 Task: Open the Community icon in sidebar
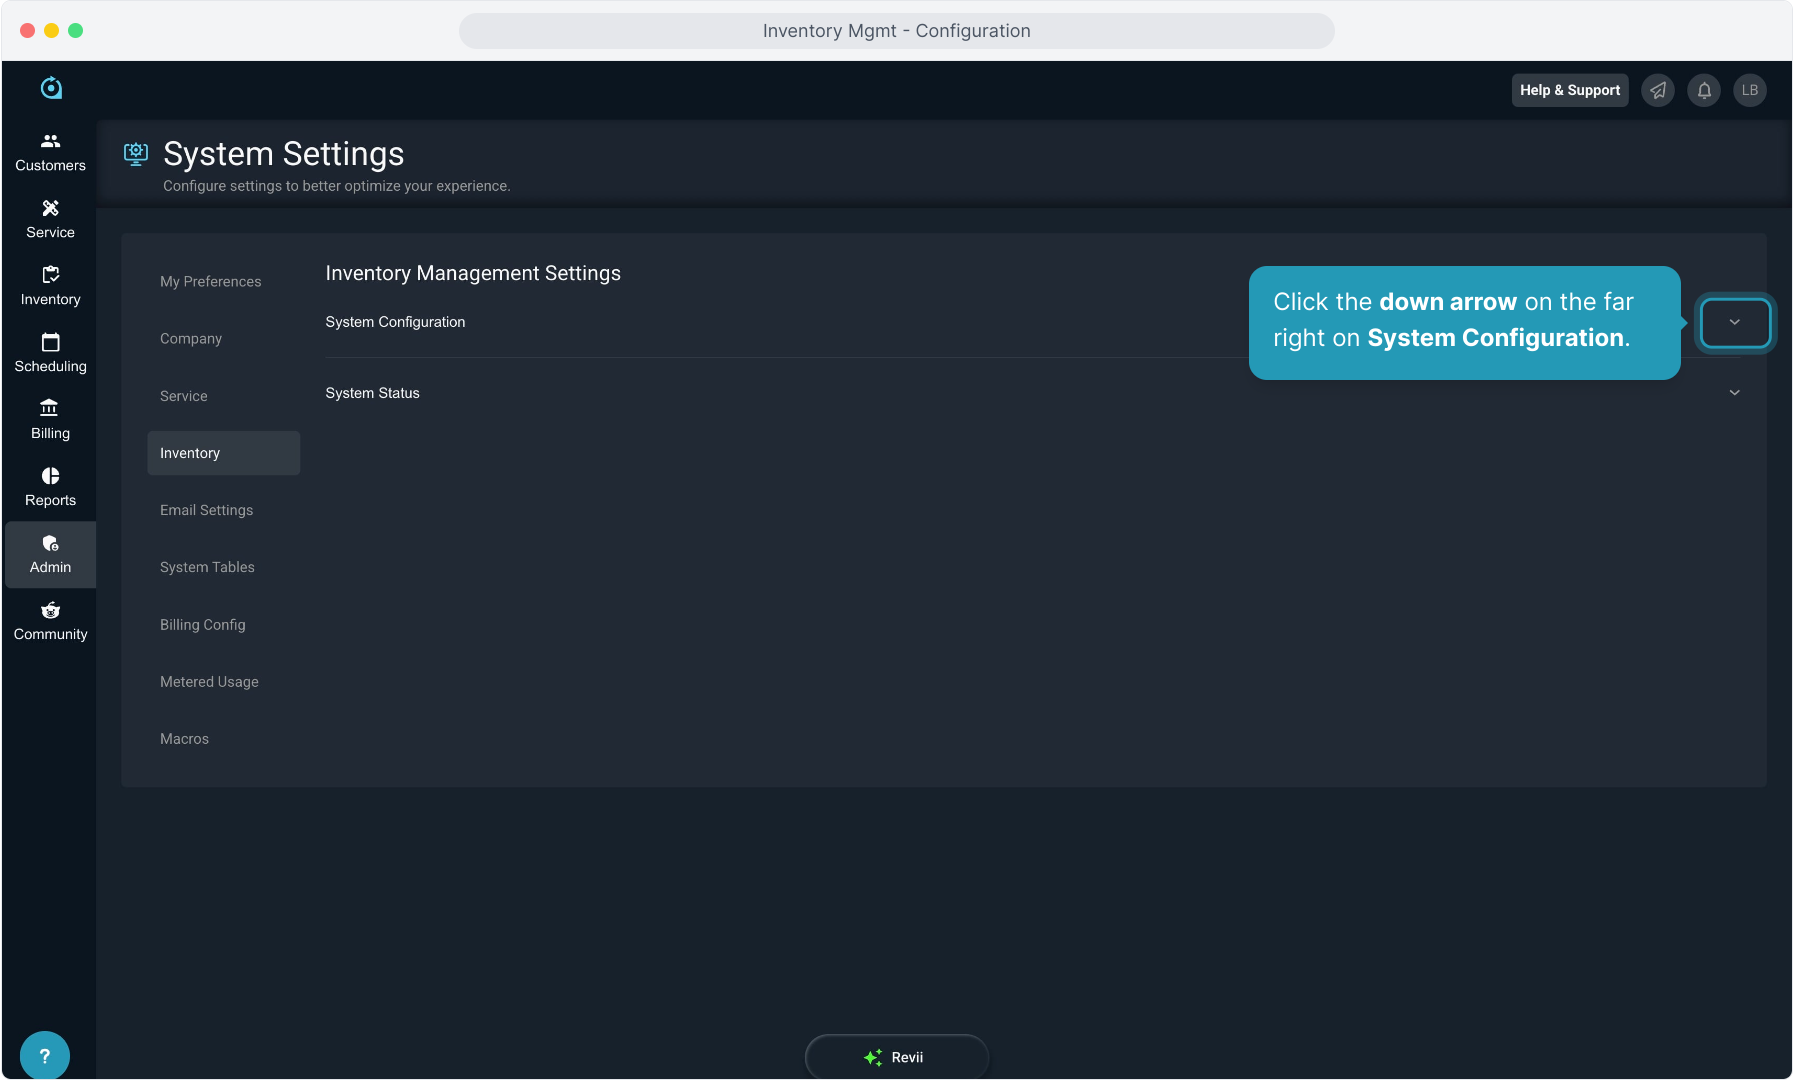[x=50, y=611]
